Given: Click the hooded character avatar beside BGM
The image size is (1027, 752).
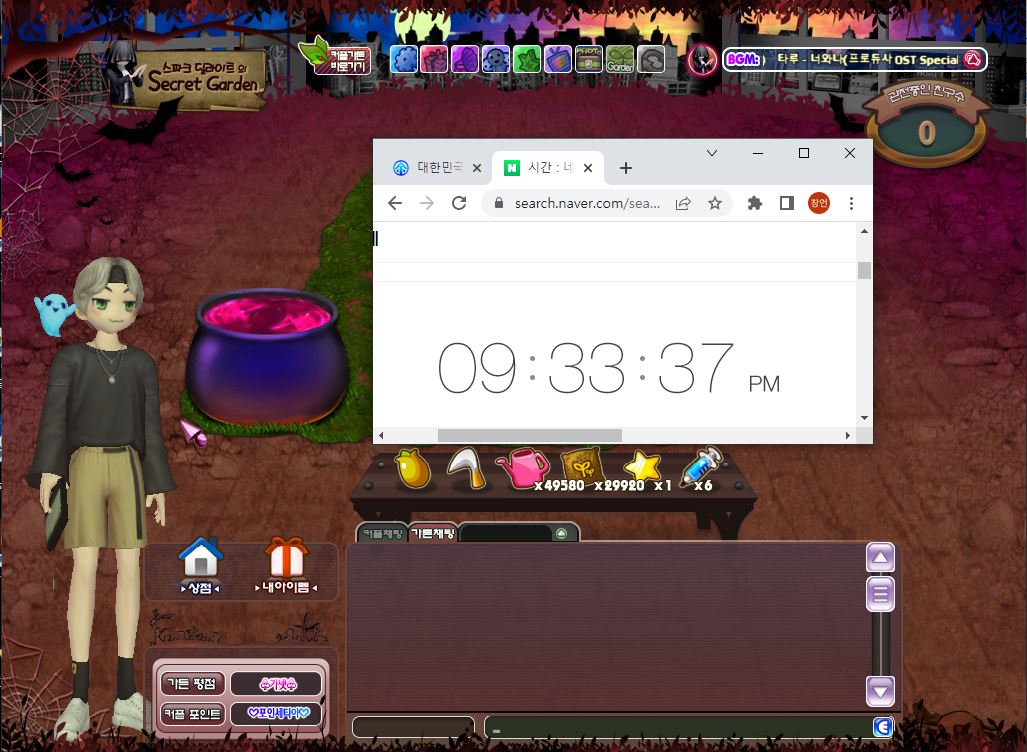Looking at the screenshot, I should point(702,60).
